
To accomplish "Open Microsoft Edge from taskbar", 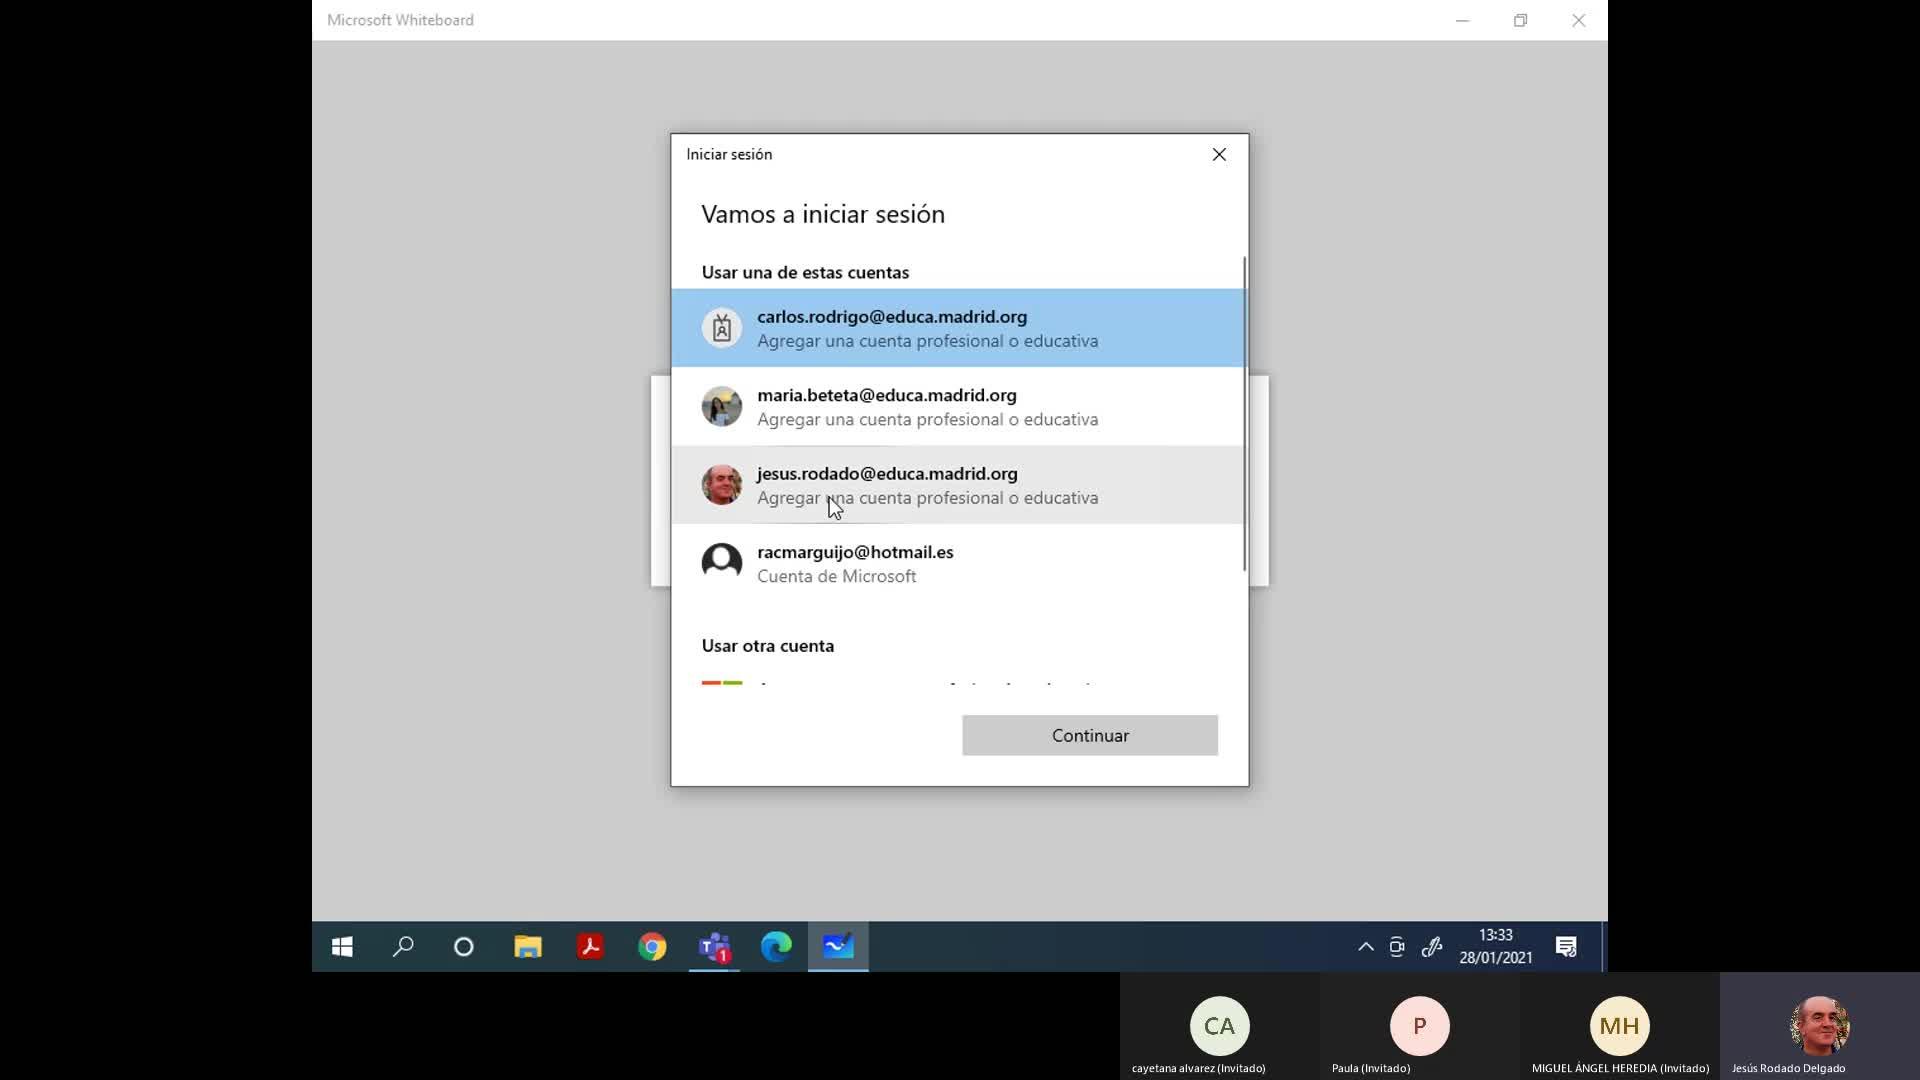I will pos(776,947).
